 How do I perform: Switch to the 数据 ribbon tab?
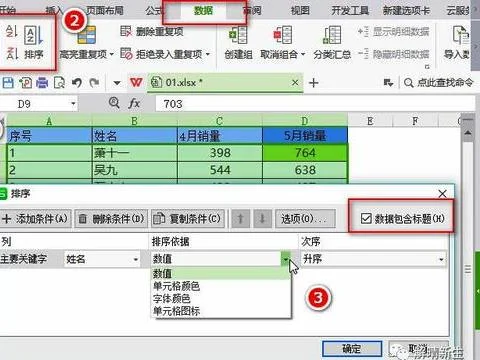204,11
